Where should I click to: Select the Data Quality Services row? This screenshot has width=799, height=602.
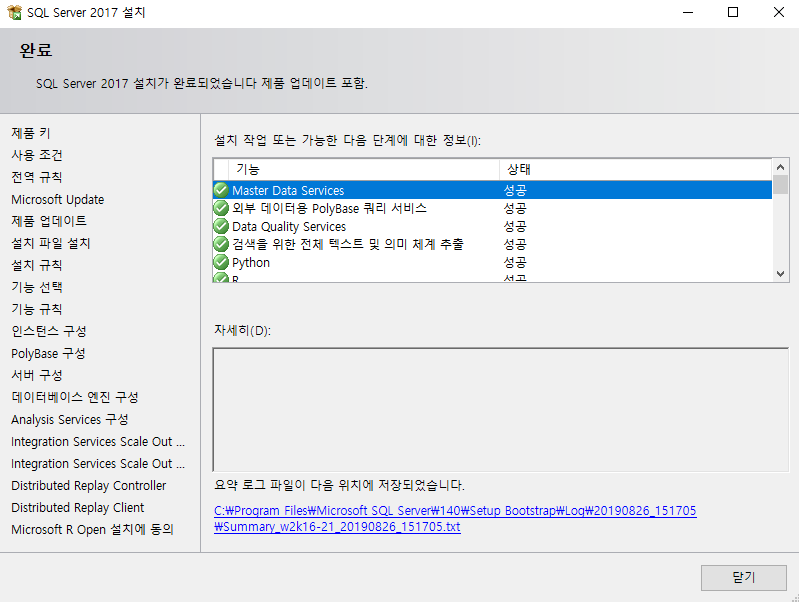pyautogui.click(x=492, y=226)
